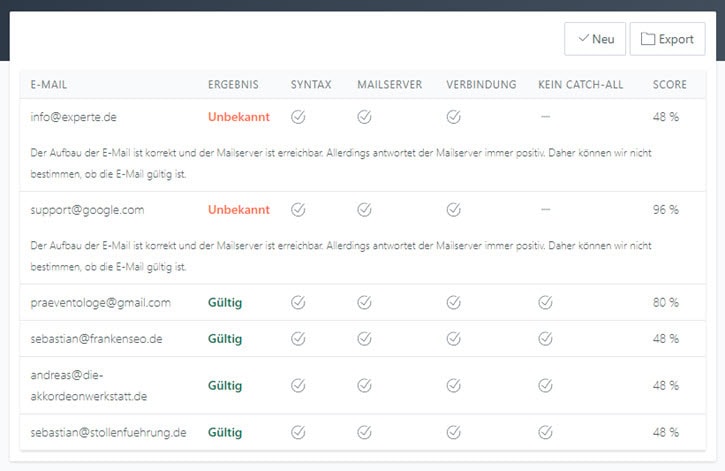Click Kein Catch-All checkmark for praeventologe@gmail.com

[x=545, y=302]
